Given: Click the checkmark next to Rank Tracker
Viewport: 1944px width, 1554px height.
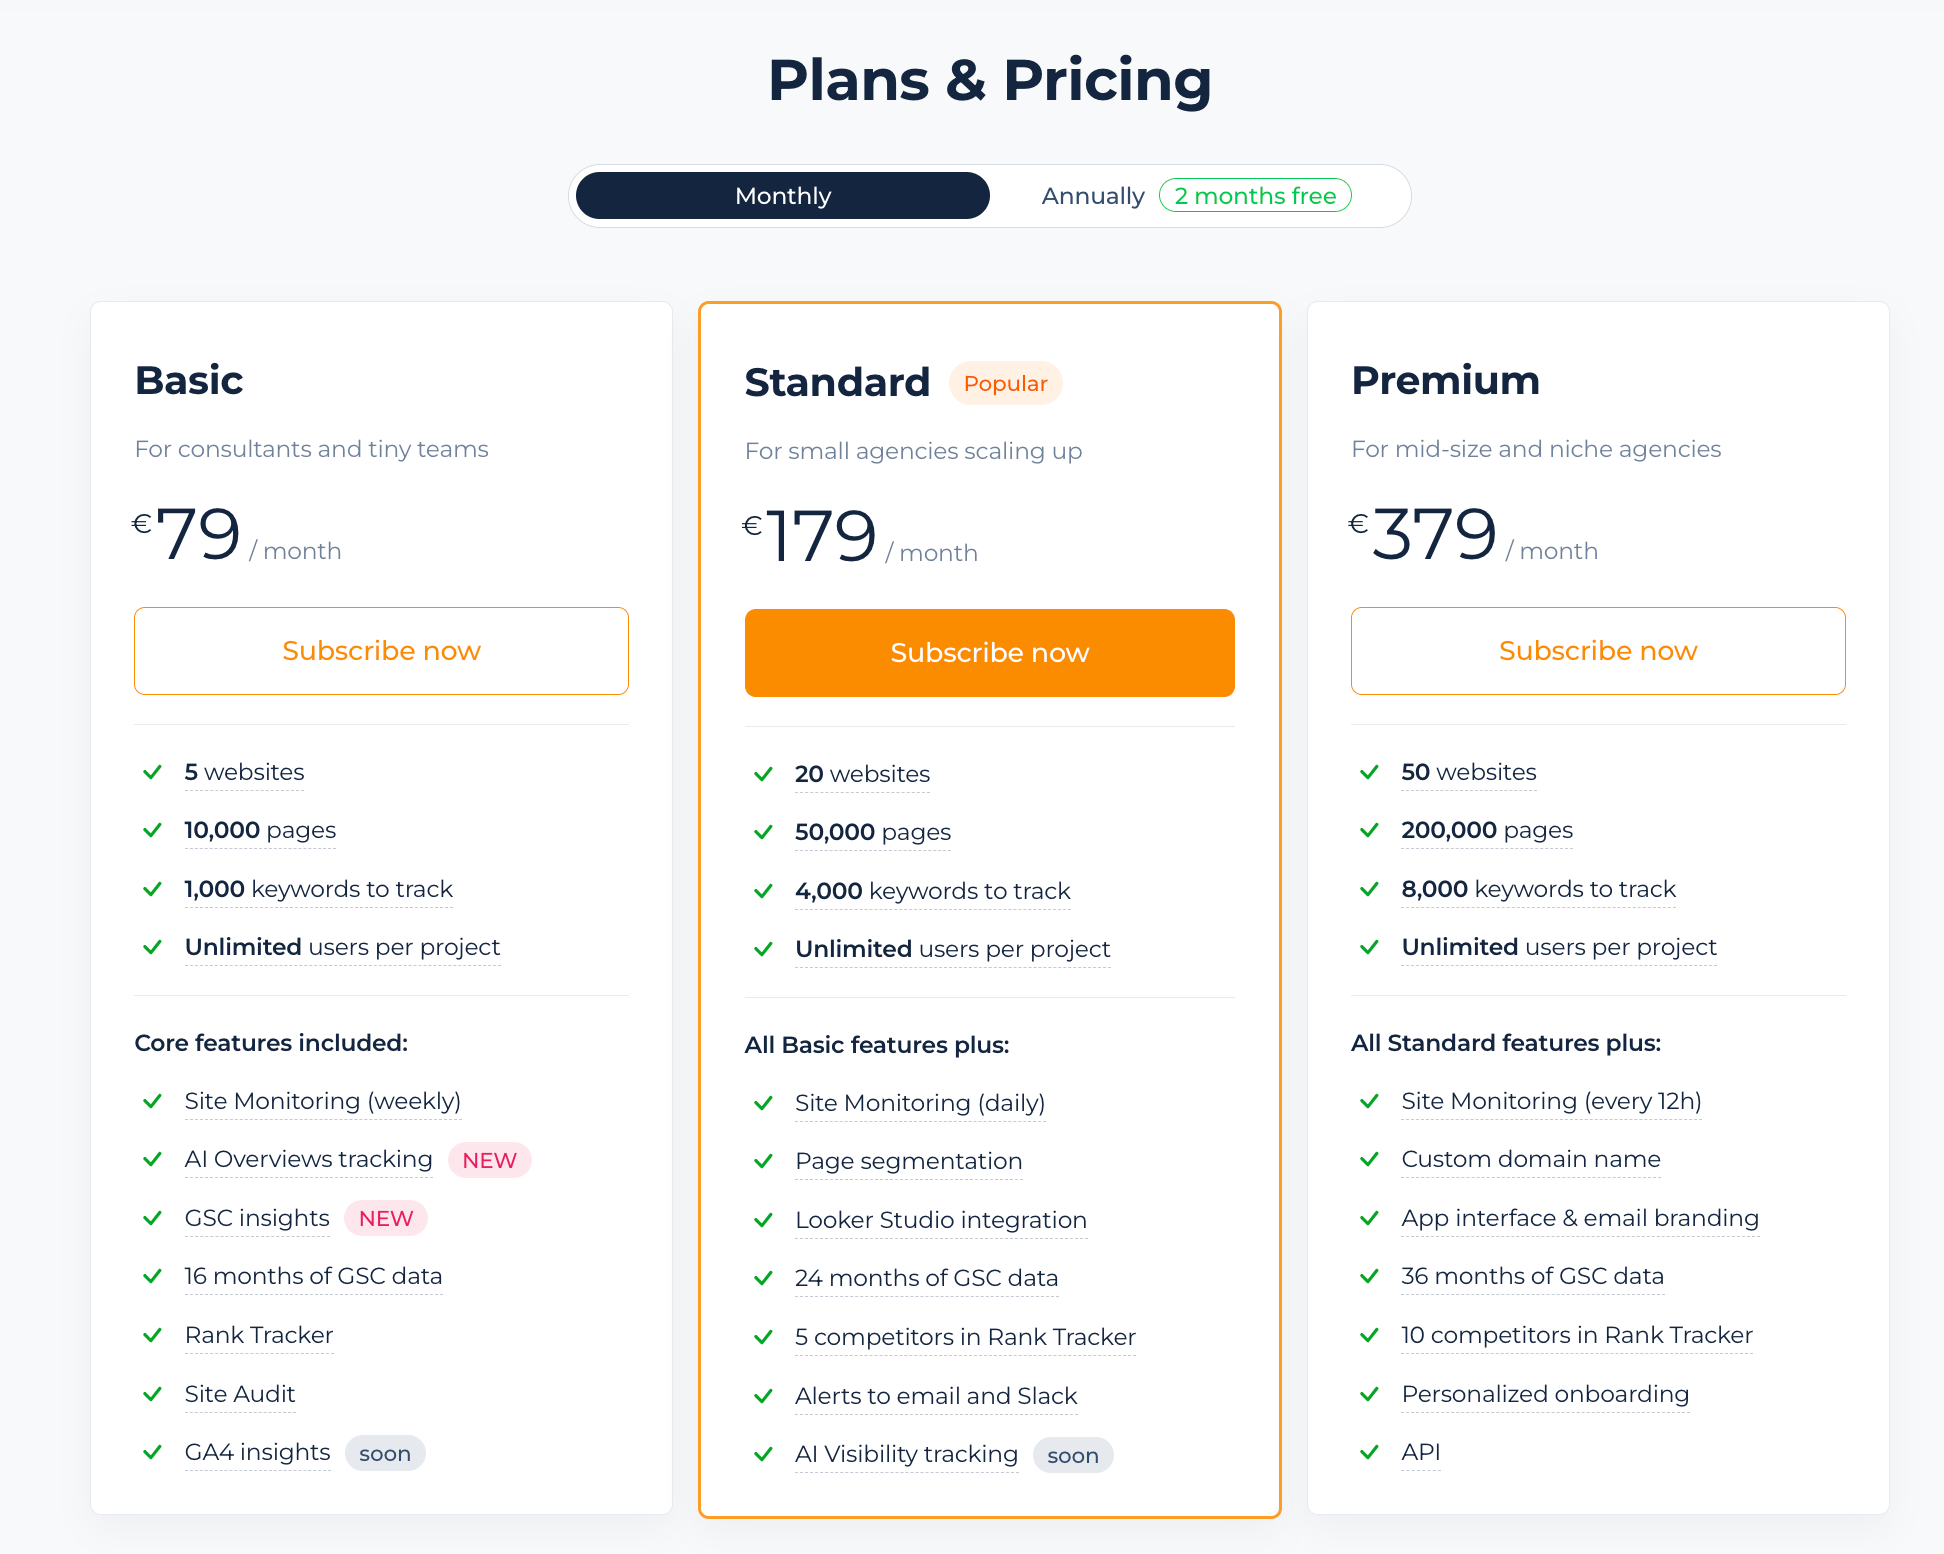Looking at the screenshot, I should [x=153, y=1335].
